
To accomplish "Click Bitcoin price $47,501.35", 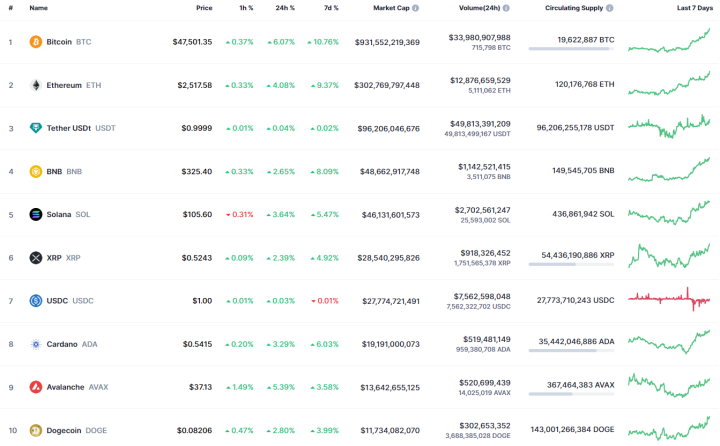I will [192, 42].
